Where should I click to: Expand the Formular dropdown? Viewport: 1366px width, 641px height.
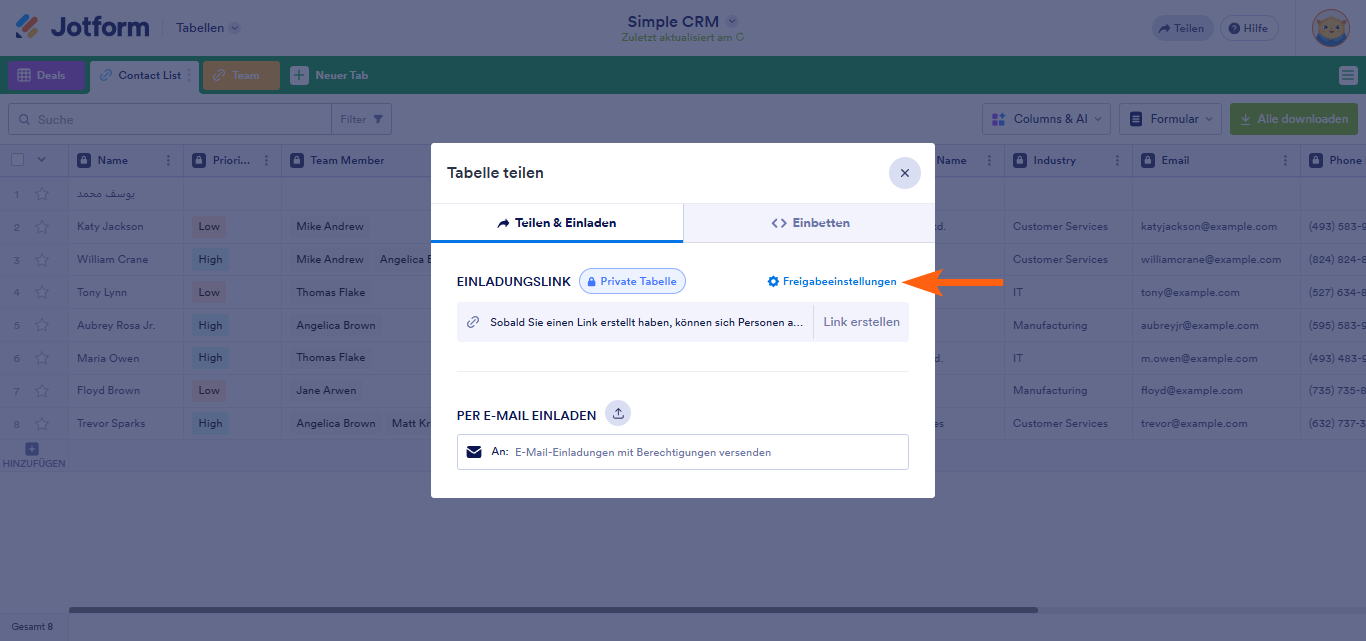click(1169, 119)
